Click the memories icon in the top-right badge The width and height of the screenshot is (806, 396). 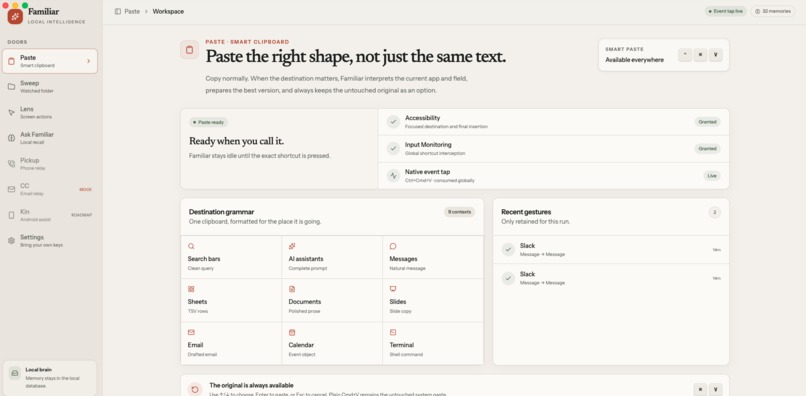coord(758,11)
